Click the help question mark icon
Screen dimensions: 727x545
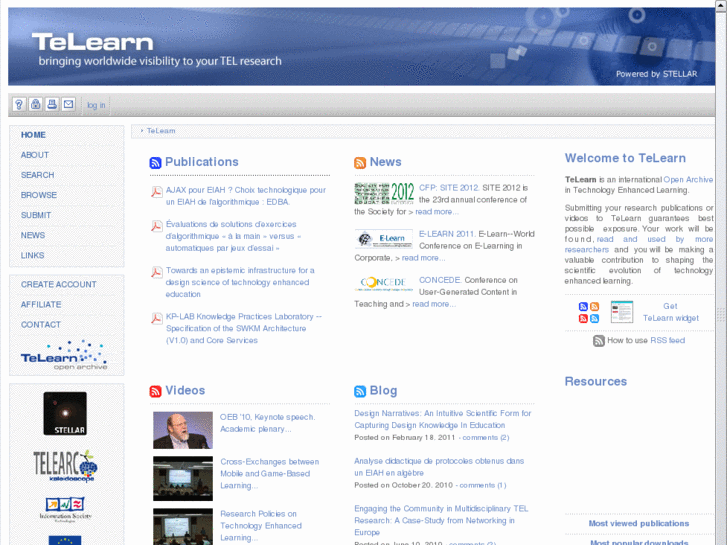(x=19, y=104)
